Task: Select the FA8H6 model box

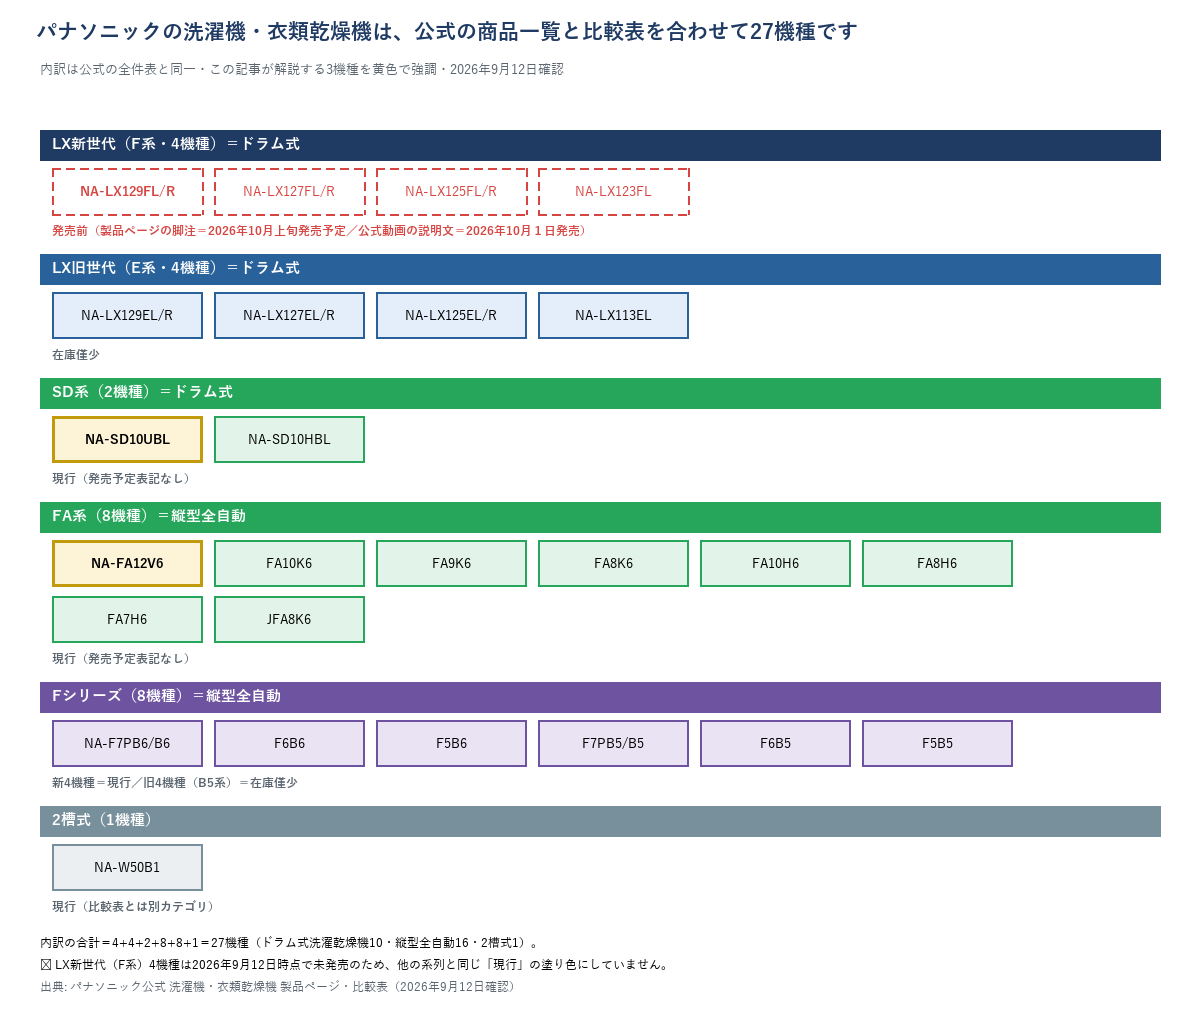Action: (938, 564)
